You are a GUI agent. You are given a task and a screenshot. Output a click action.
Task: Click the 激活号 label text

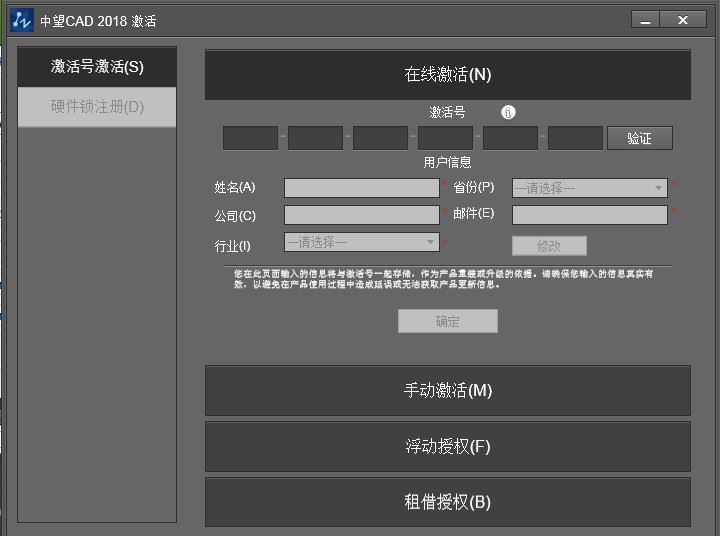[447, 112]
